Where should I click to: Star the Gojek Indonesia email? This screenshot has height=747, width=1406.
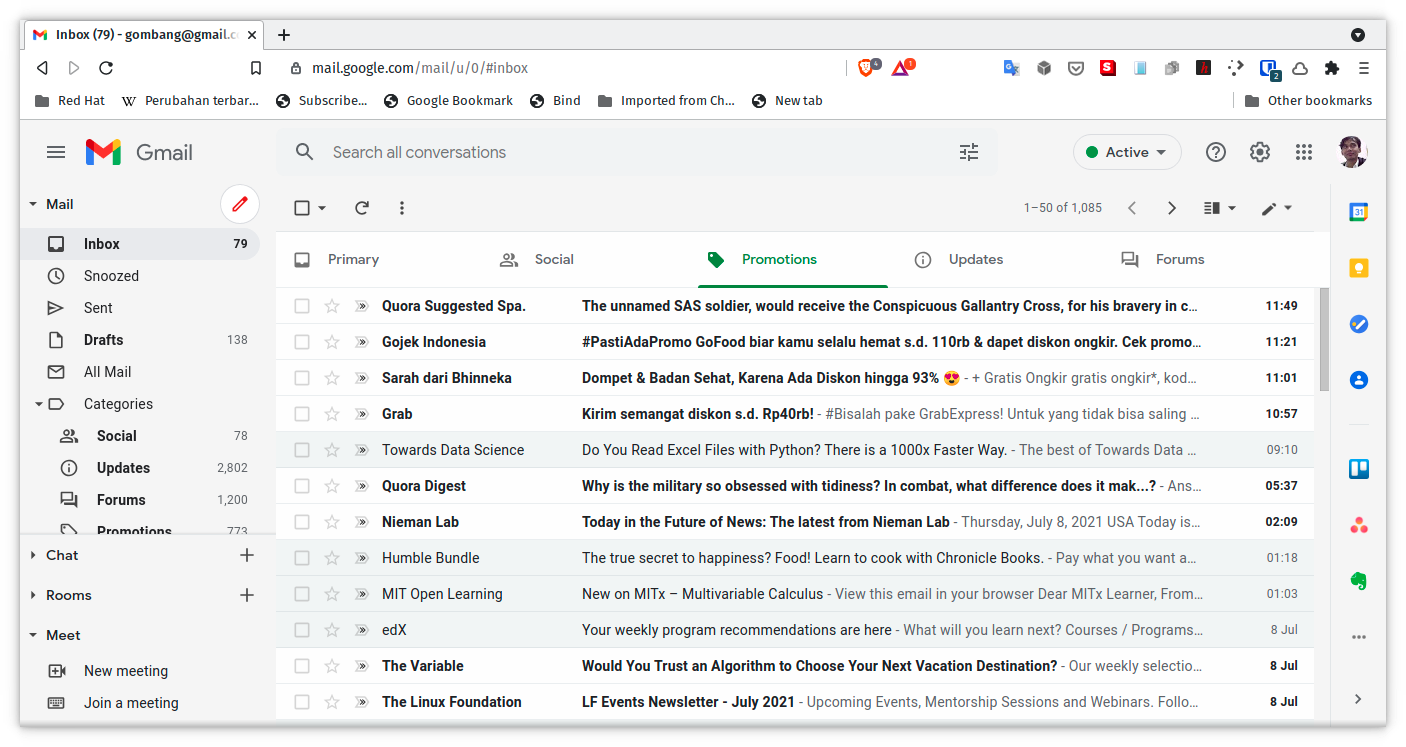tap(332, 342)
